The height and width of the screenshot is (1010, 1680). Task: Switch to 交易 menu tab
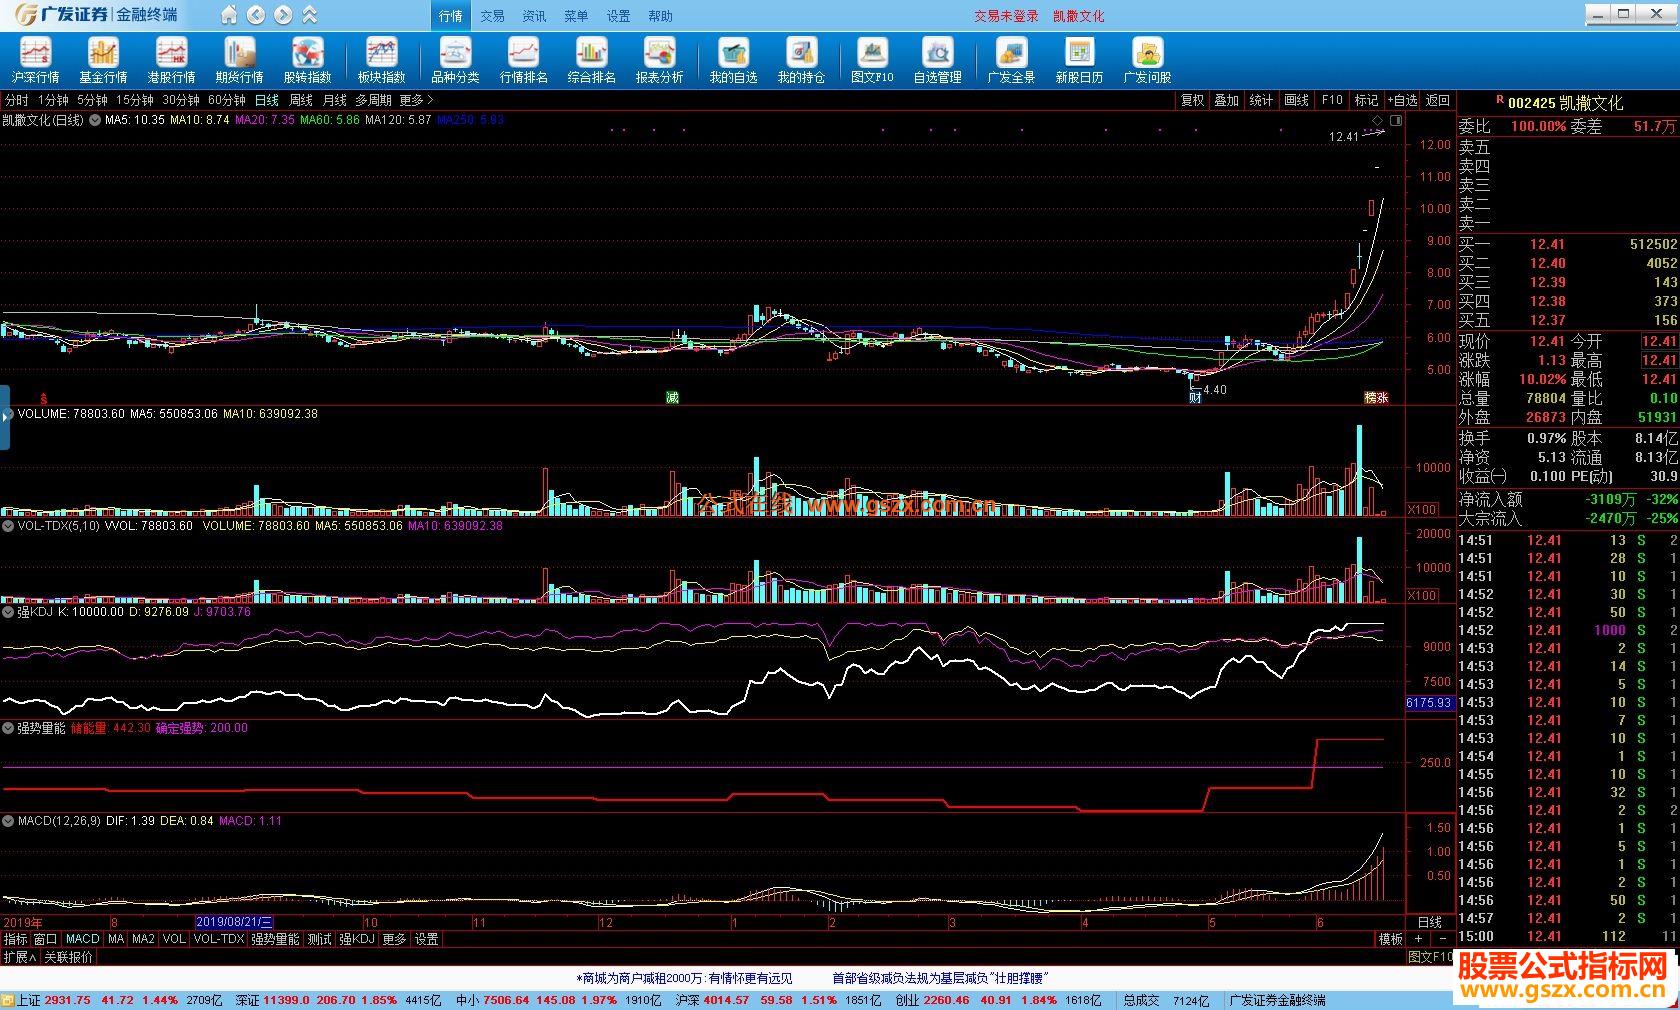coord(492,16)
